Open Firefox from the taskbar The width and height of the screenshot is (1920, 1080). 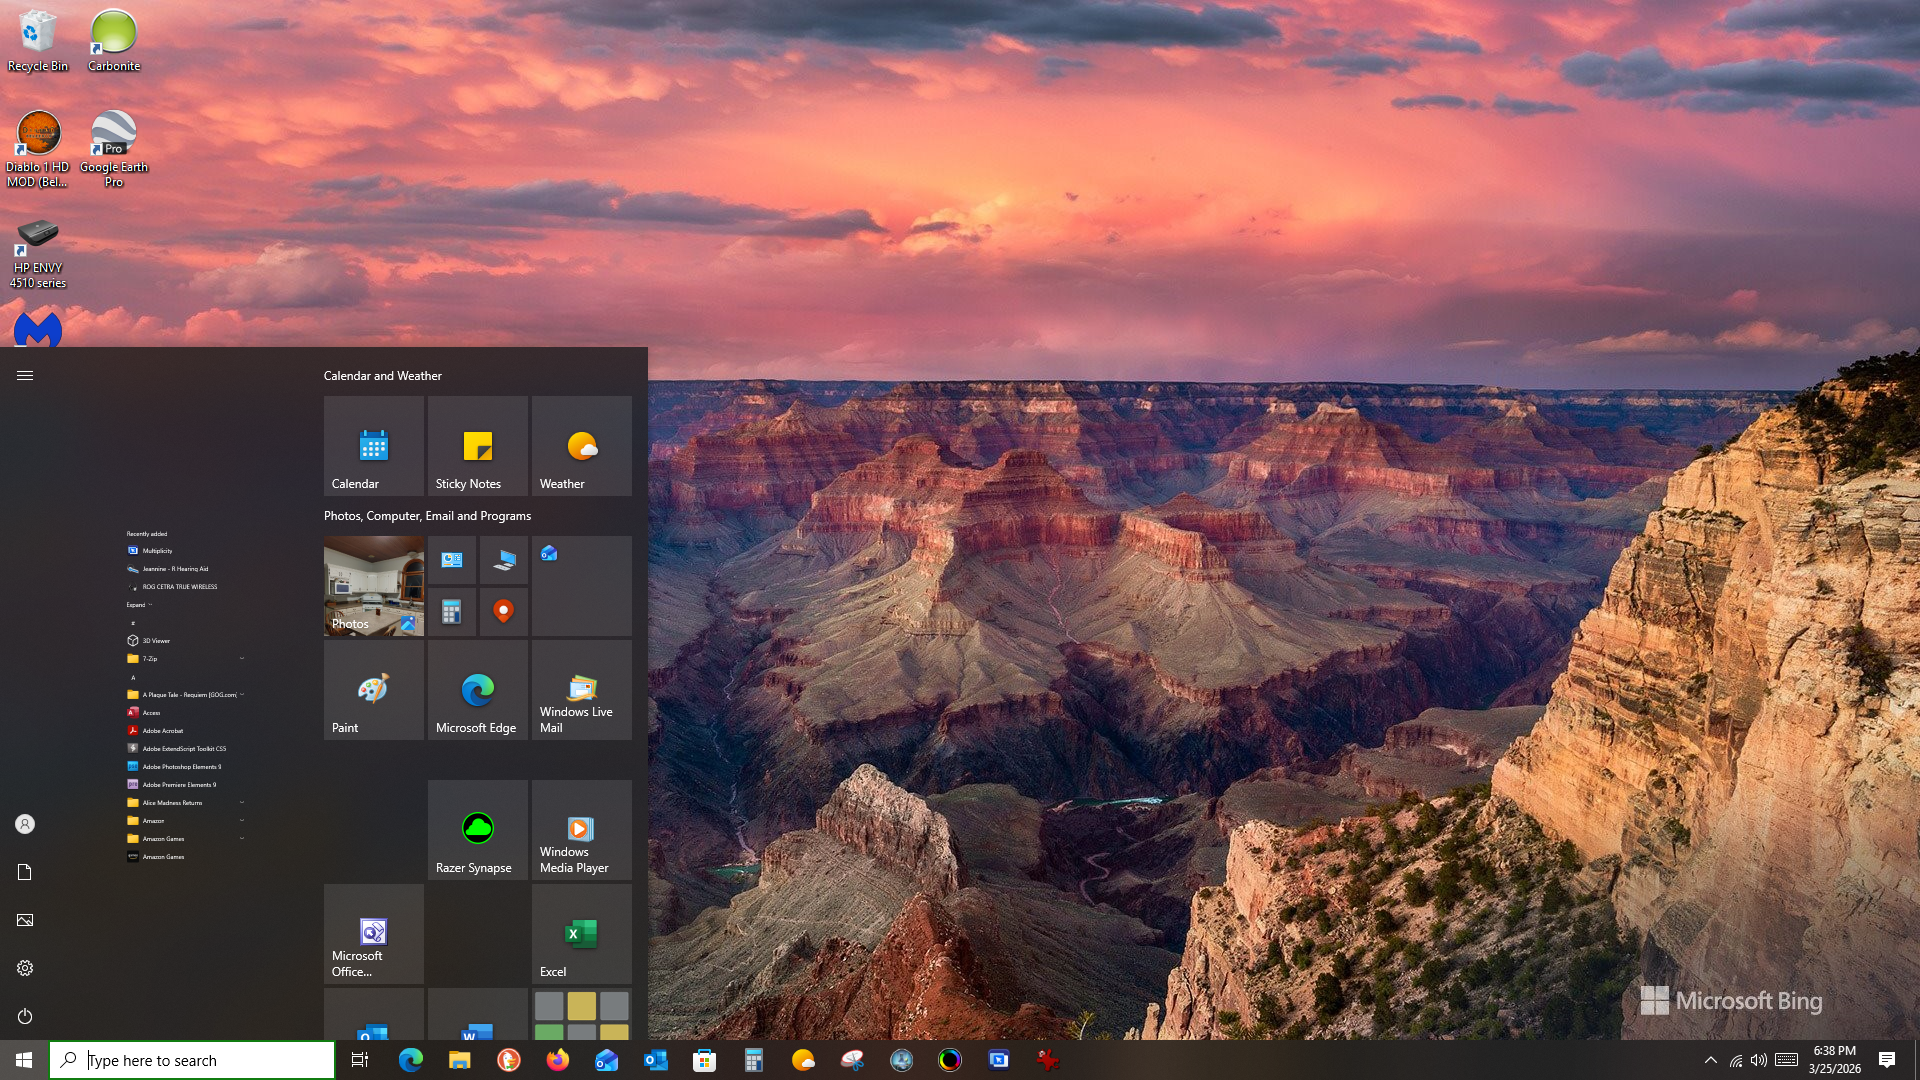[x=557, y=1059]
